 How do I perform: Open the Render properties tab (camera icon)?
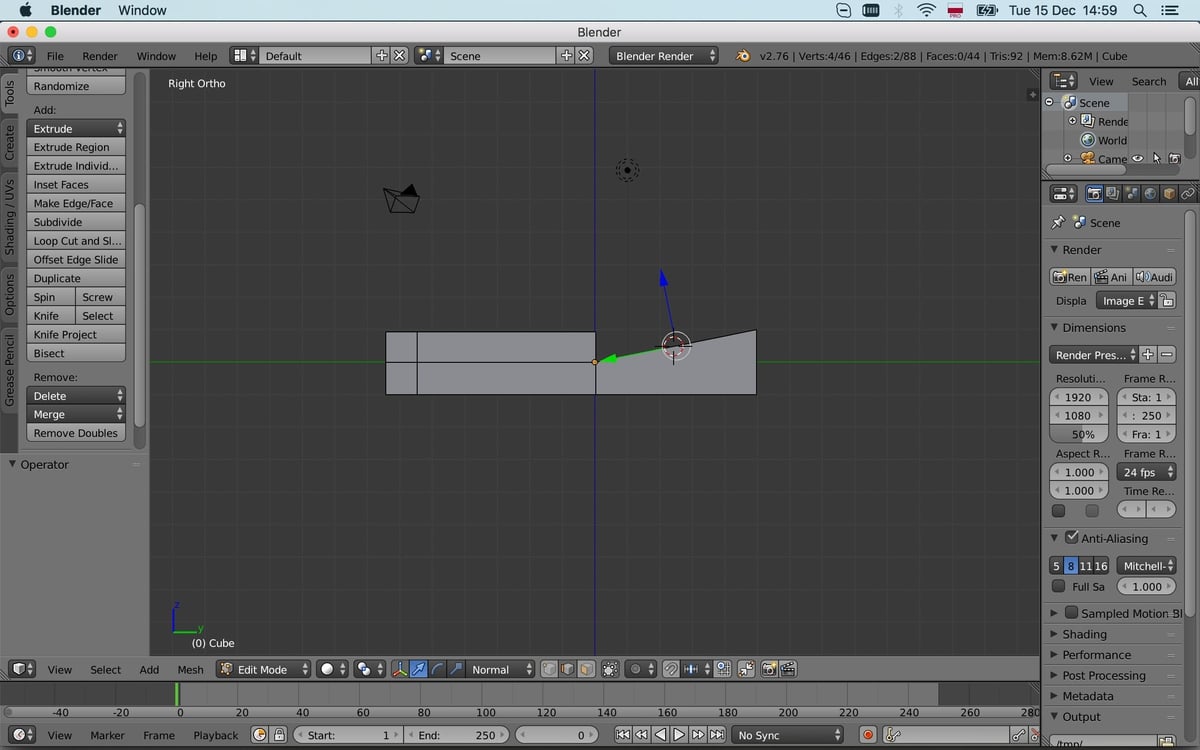[x=1095, y=193]
